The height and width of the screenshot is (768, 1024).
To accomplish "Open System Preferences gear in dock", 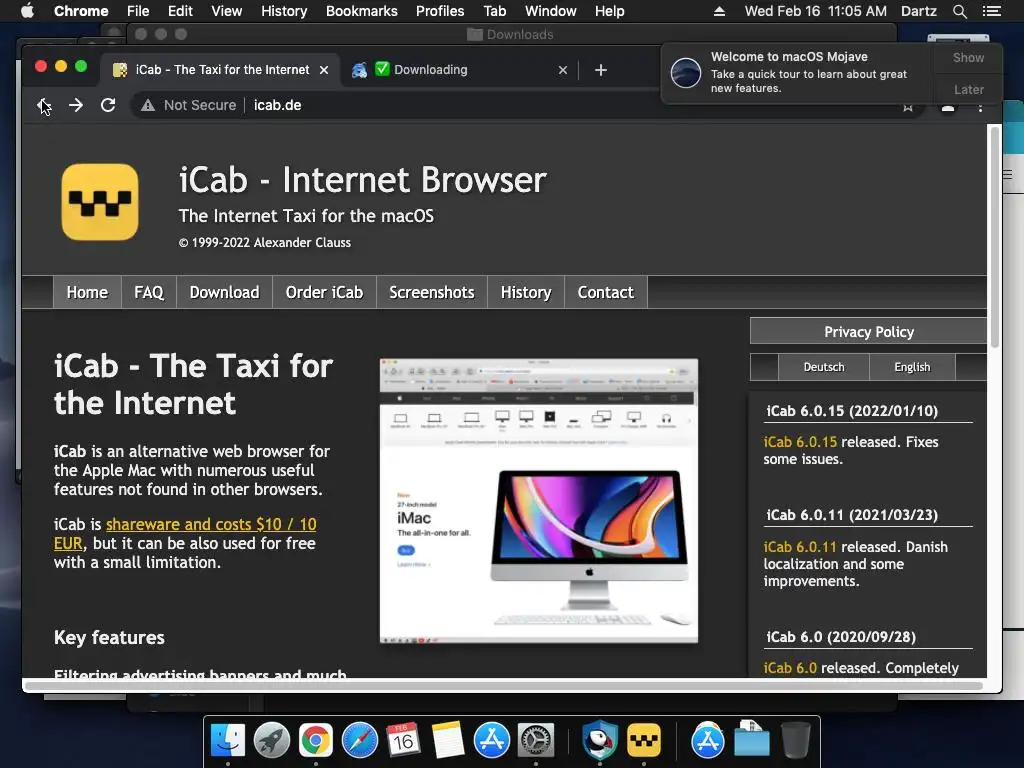I will coord(536,741).
